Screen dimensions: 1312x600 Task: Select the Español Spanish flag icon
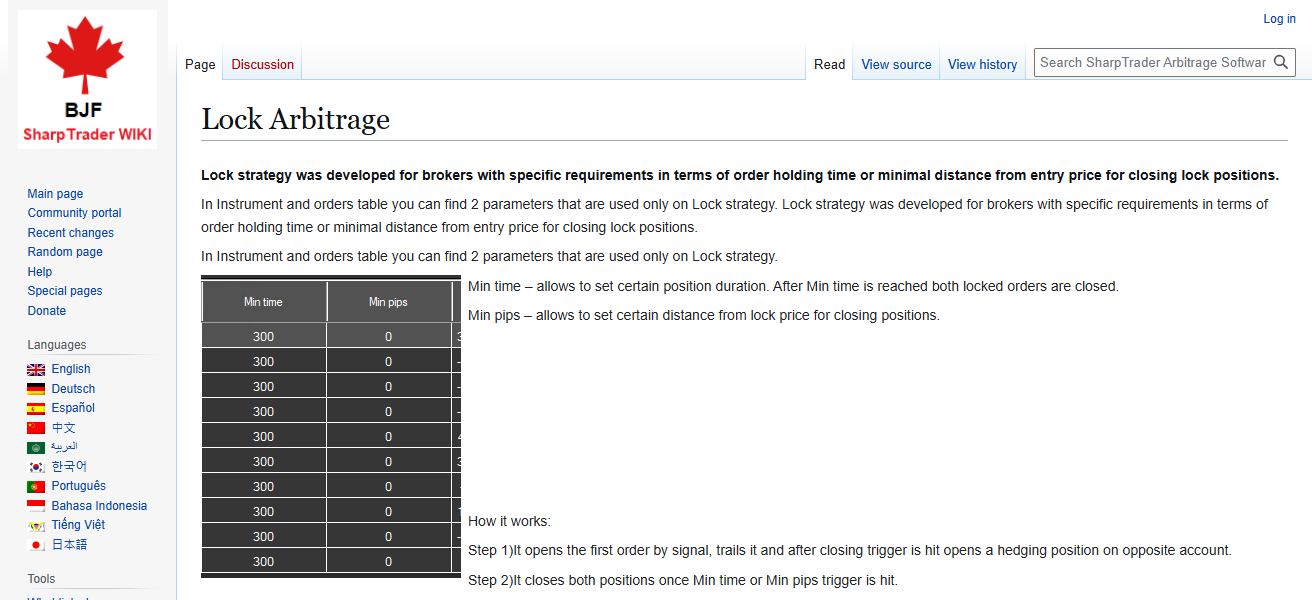coord(35,408)
